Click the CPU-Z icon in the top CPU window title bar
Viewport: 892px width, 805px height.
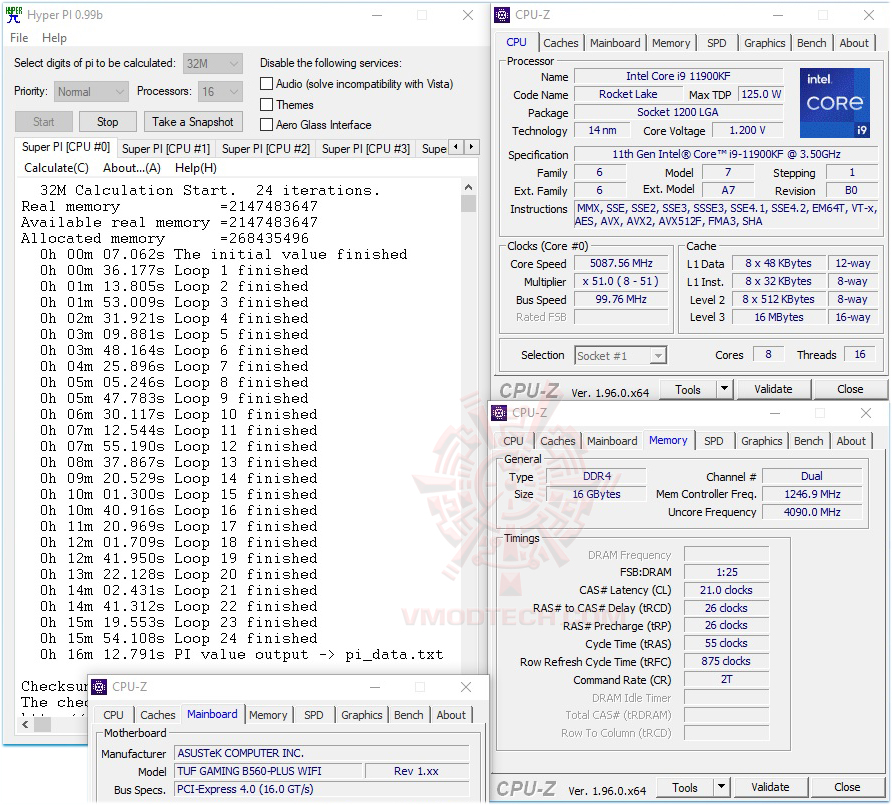click(x=502, y=15)
